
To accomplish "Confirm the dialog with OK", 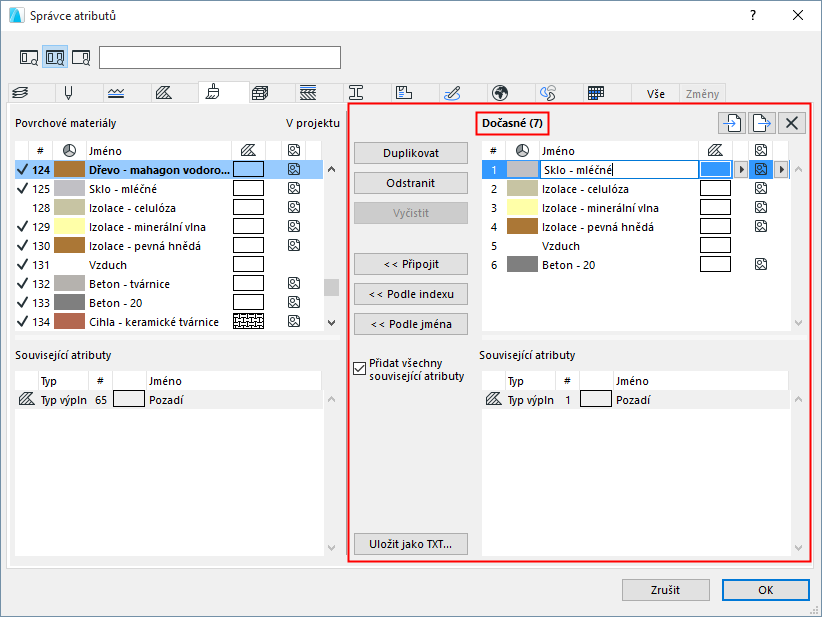I will click(x=765, y=590).
